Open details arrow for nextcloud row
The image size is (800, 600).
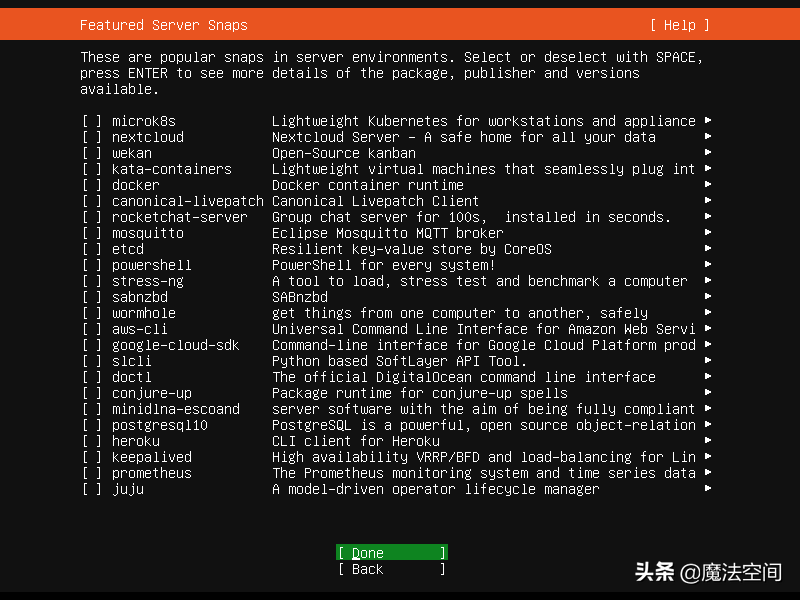click(708, 136)
